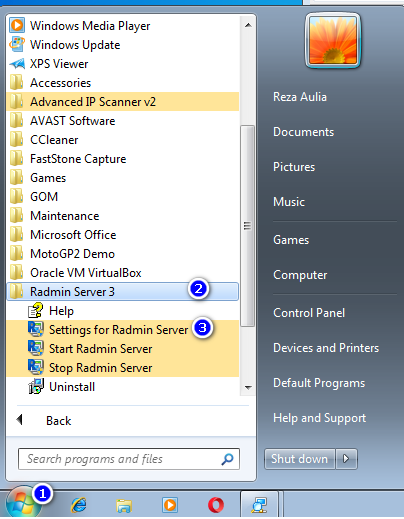404x519 pixels.
Task: Click the FastStone Capture label
Action: (78, 159)
